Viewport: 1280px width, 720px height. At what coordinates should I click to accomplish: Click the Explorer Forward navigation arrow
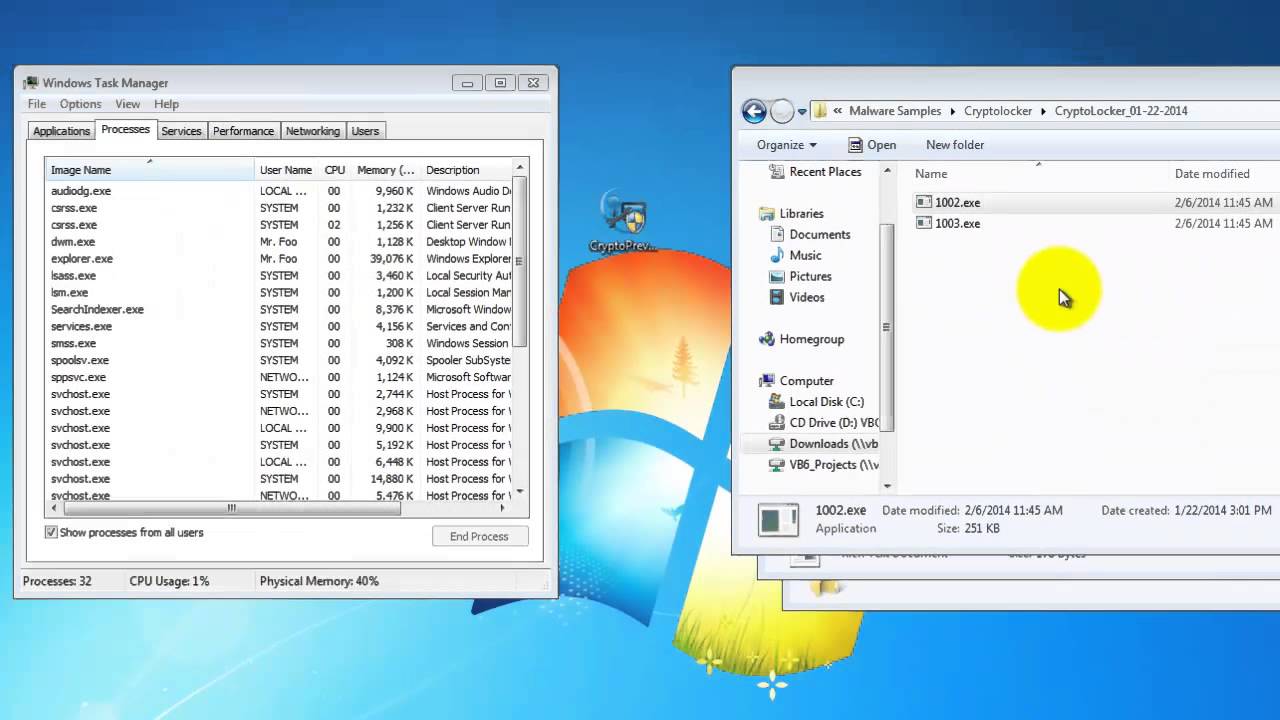click(x=782, y=111)
